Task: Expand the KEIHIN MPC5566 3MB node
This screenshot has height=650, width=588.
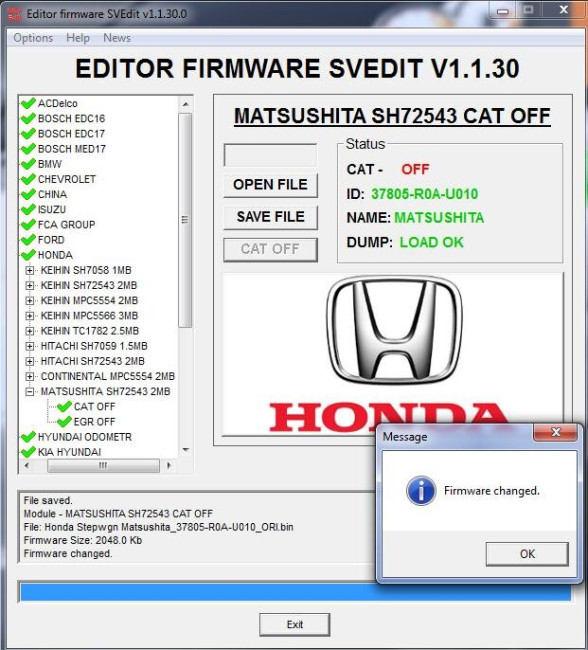Action: [29, 316]
